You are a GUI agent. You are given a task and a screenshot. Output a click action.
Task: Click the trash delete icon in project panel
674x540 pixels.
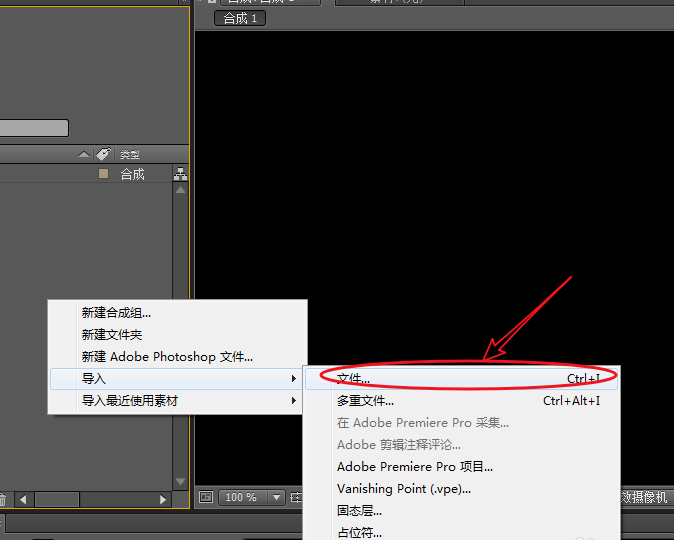(x=2, y=500)
